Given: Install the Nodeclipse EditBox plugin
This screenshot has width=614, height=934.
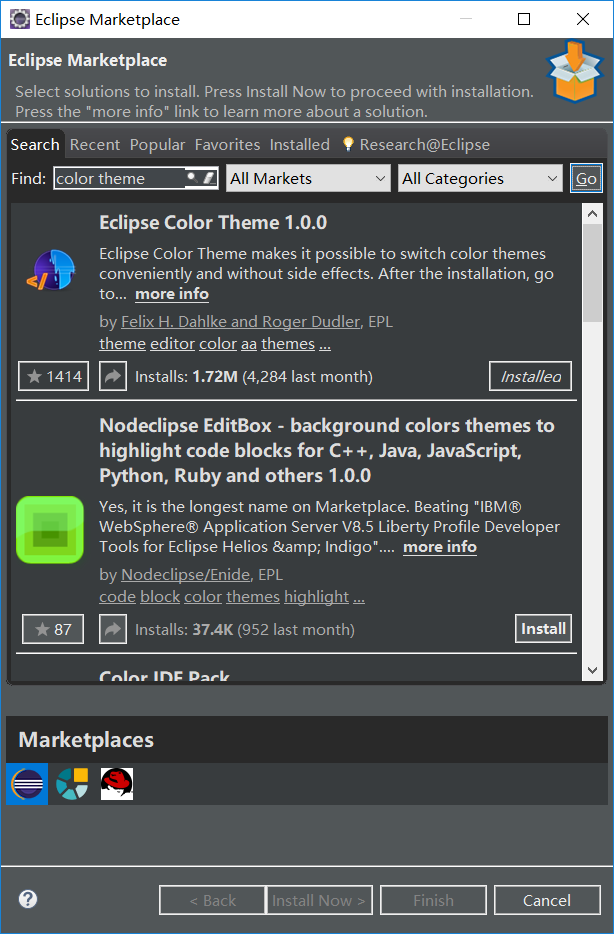Looking at the screenshot, I should click(x=543, y=629).
